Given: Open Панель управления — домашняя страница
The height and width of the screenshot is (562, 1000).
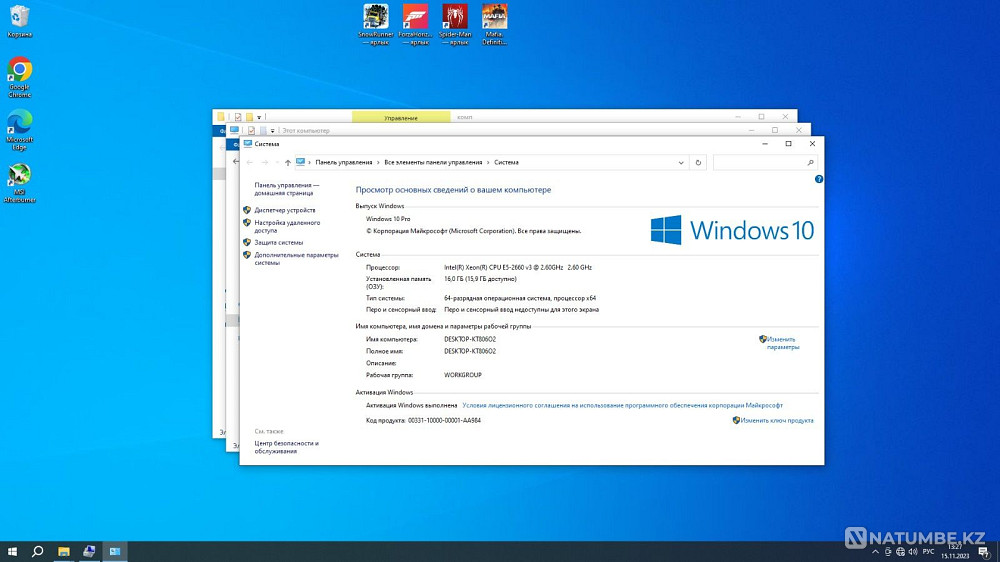Looking at the screenshot, I should (x=286, y=189).
